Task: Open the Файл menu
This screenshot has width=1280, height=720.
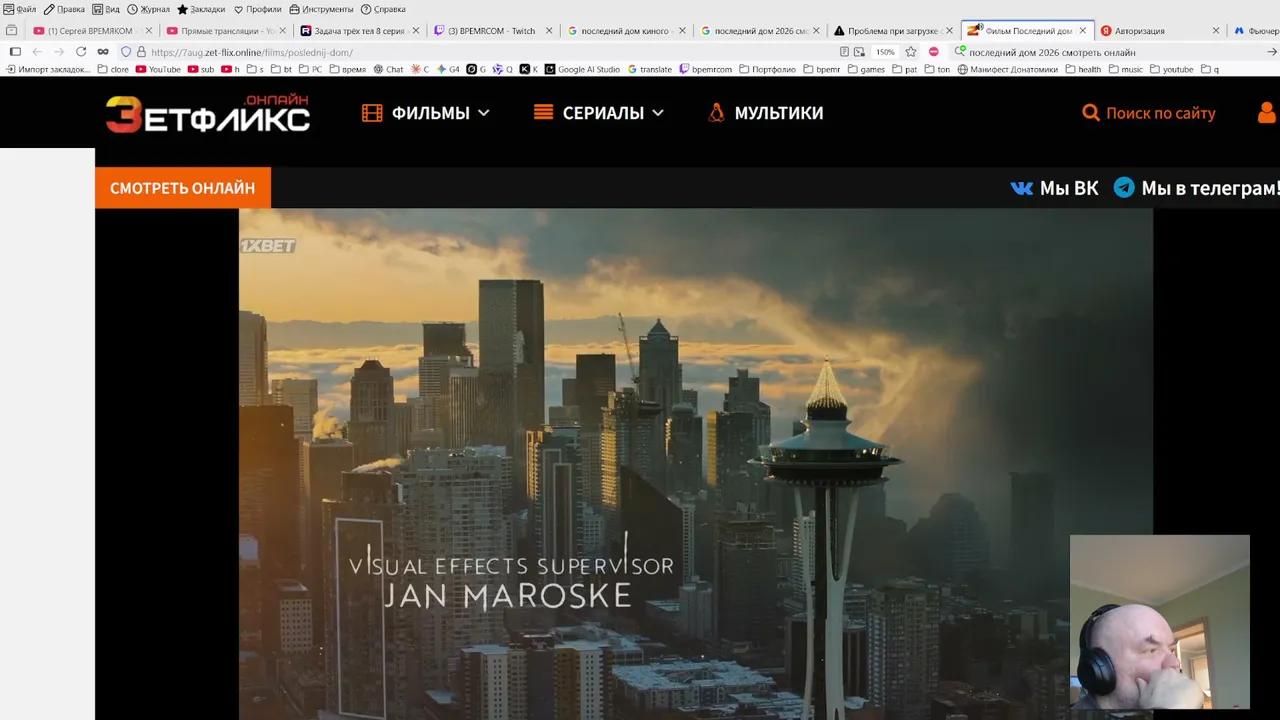Action: tap(20, 9)
